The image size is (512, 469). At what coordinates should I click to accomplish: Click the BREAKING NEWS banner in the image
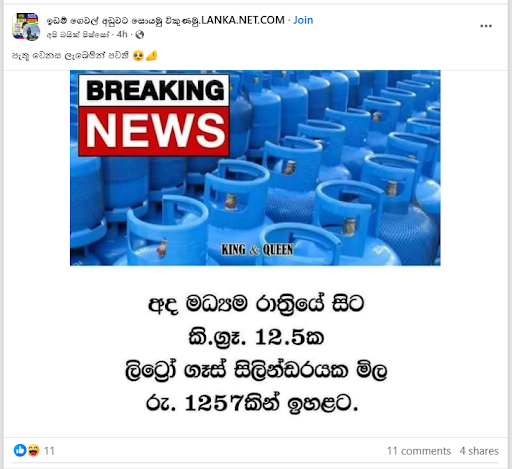pos(154,115)
